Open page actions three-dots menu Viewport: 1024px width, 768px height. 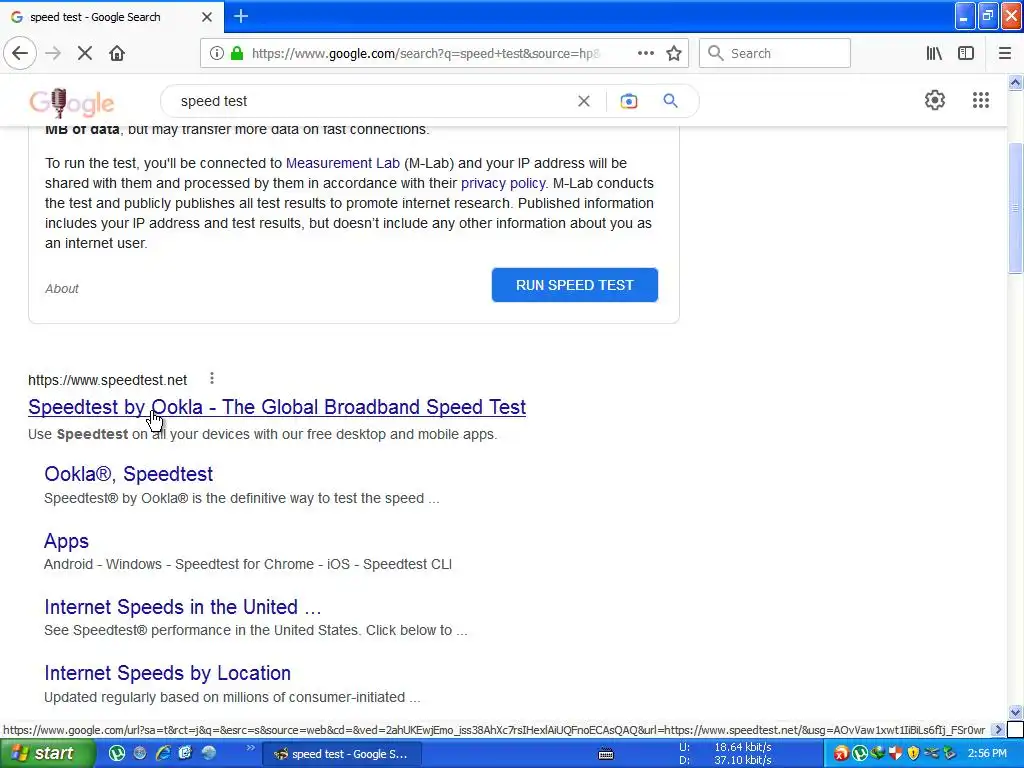point(645,53)
